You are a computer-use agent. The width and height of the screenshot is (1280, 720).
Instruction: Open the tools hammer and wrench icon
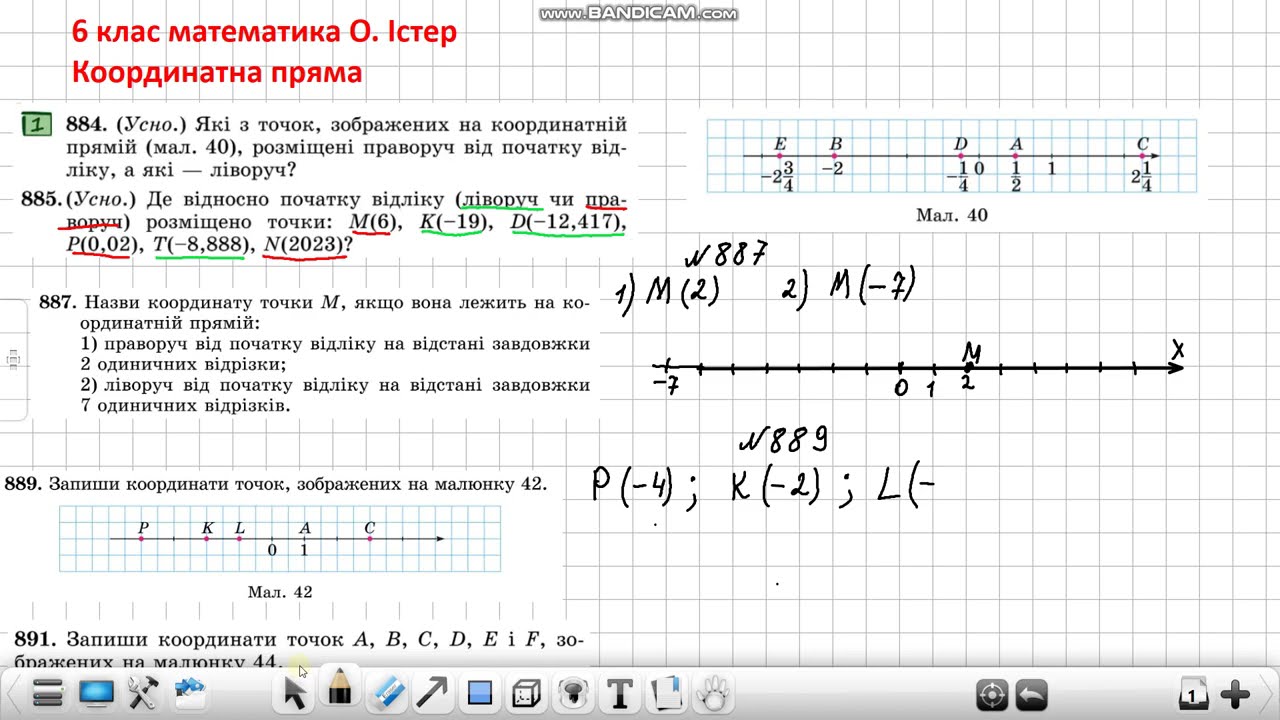pos(144,692)
